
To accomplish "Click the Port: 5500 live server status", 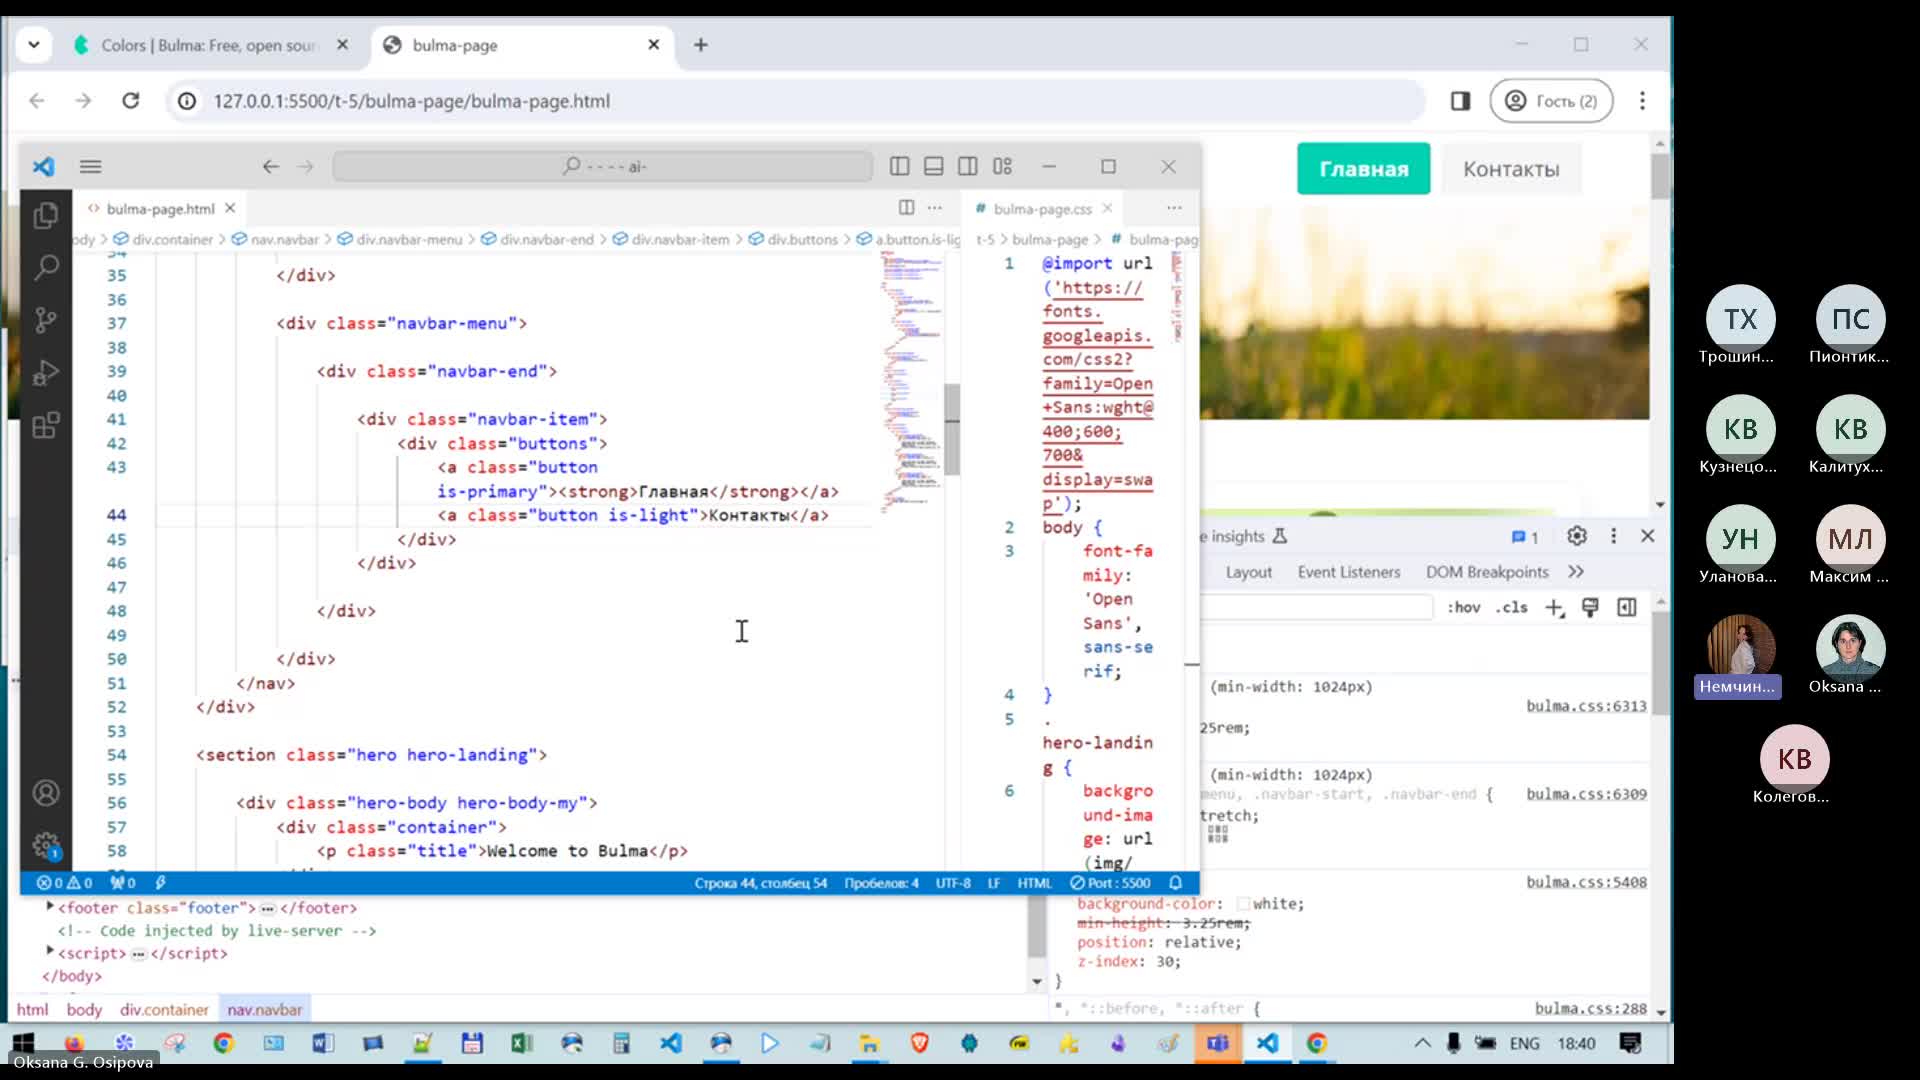I will click(1110, 883).
